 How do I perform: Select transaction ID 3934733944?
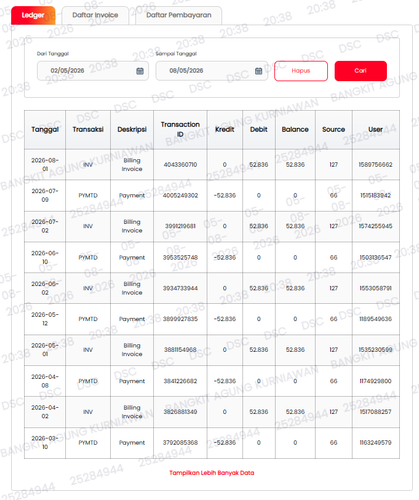click(180, 288)
